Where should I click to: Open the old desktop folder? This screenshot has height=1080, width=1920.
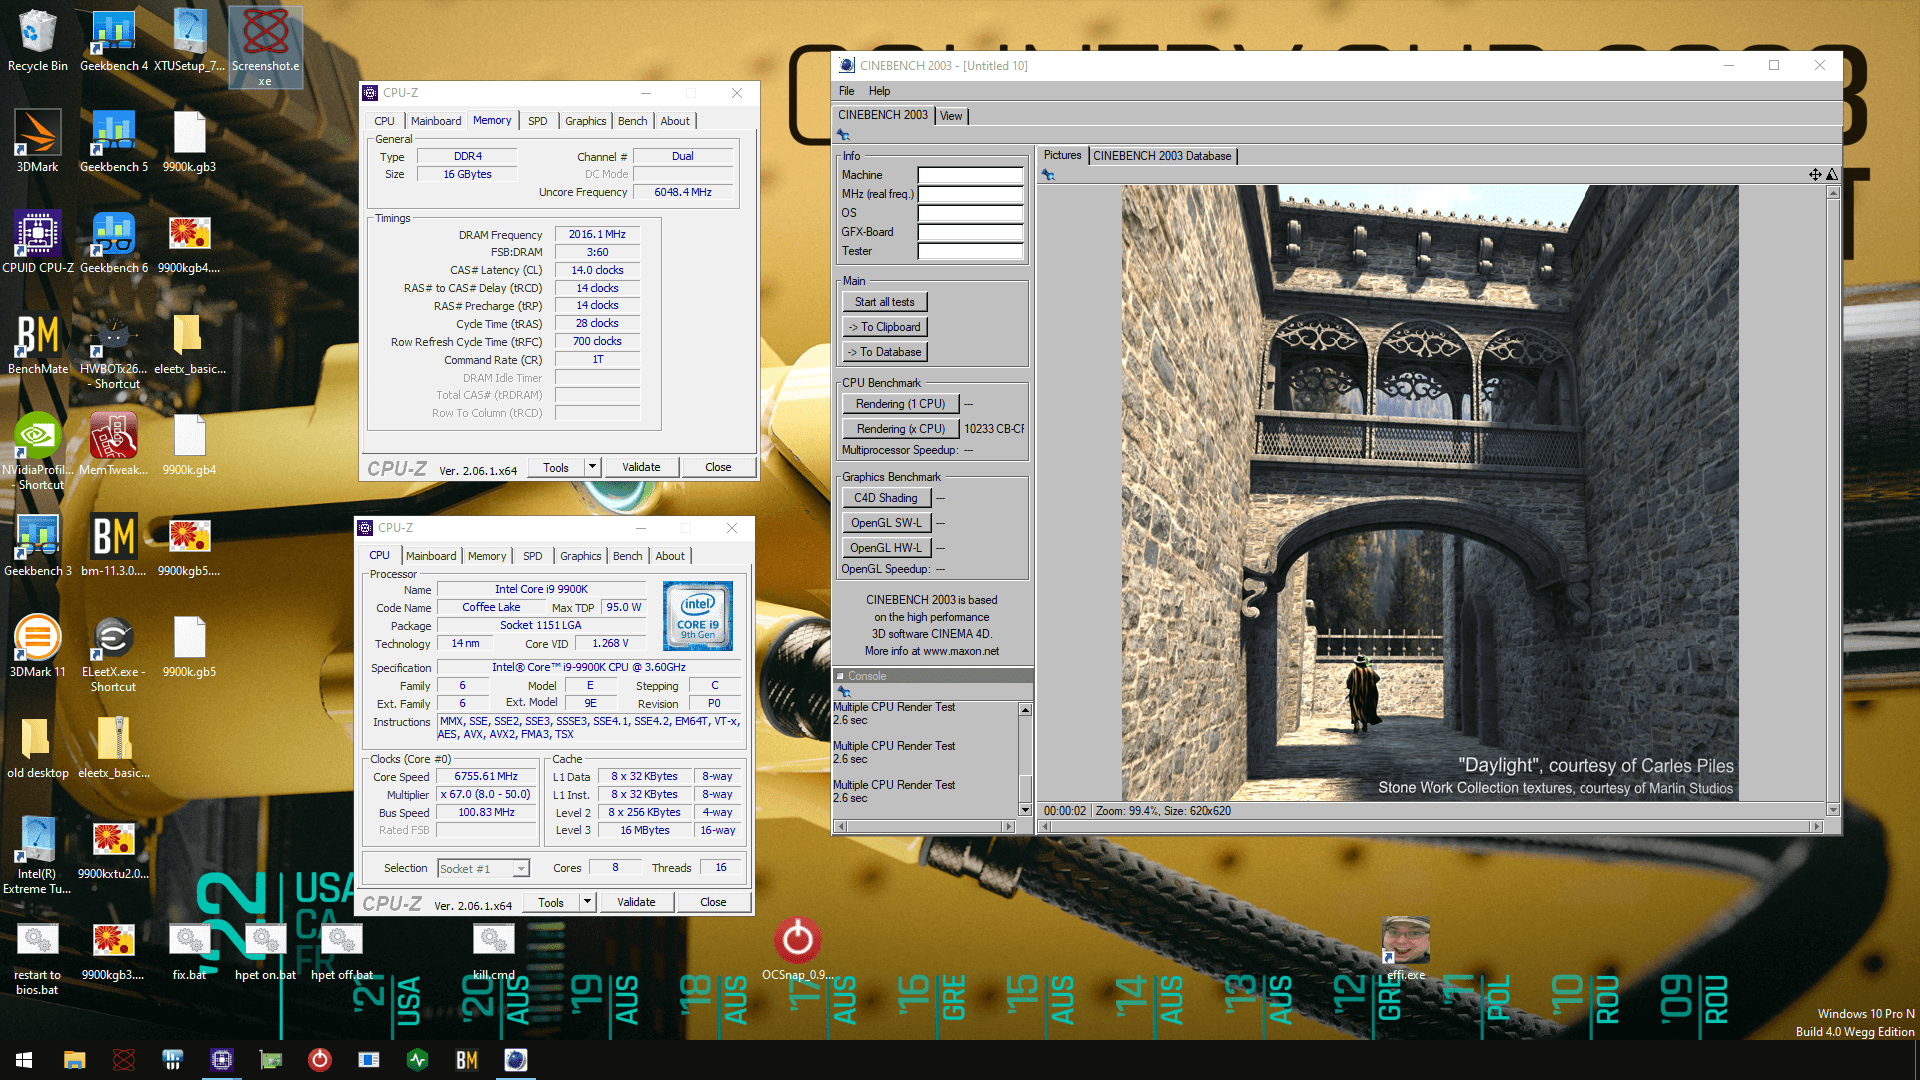(x=37, y=748)
